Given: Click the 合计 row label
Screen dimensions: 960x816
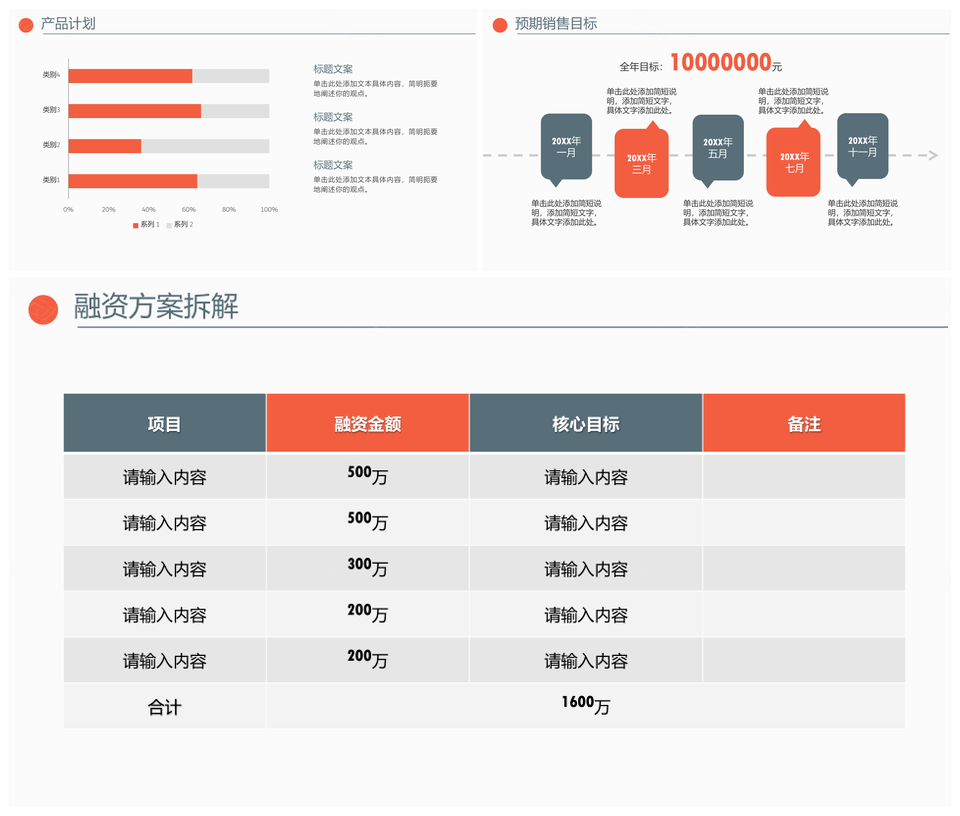Looking at the screenshot, I should [x=165, y=707].
